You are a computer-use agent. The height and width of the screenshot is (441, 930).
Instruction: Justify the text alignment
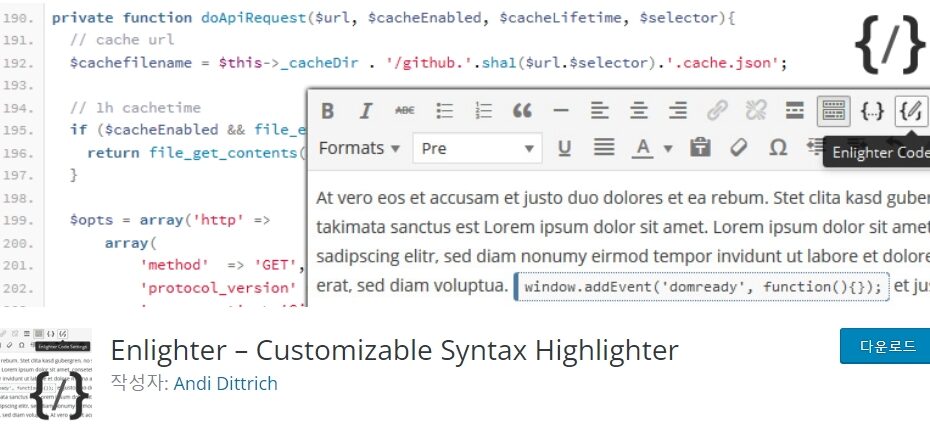pos(604,148)
